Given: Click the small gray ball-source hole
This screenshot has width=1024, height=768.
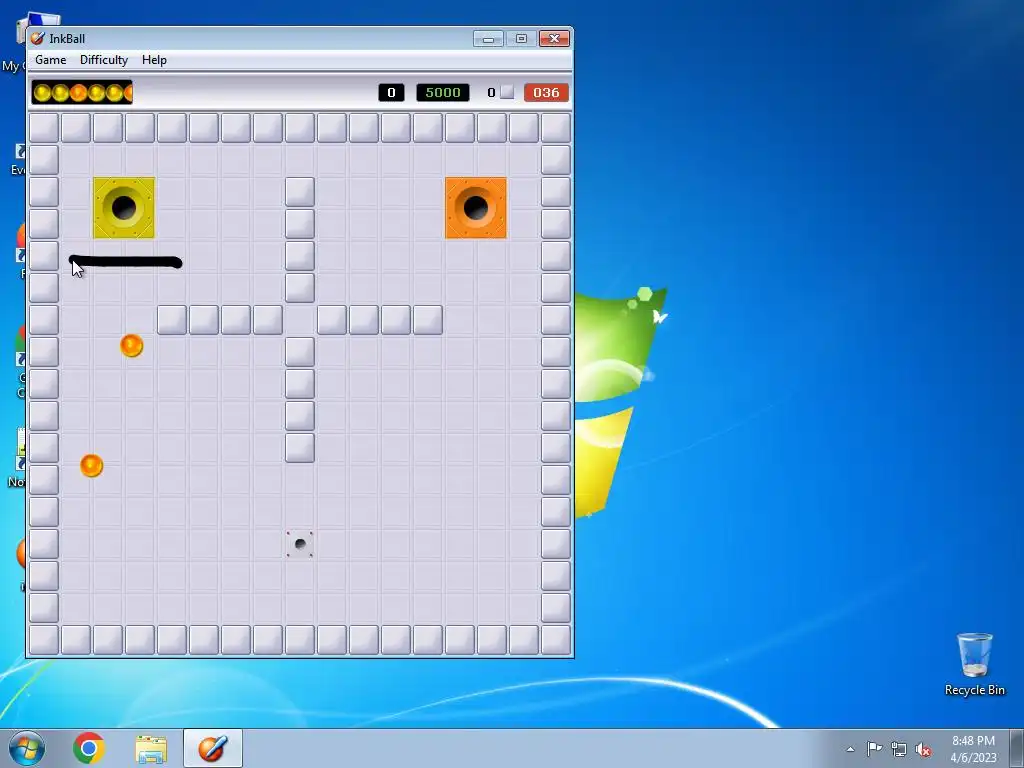Looking at the screenshot, I should pyautogui.click(x=300, y=543).
